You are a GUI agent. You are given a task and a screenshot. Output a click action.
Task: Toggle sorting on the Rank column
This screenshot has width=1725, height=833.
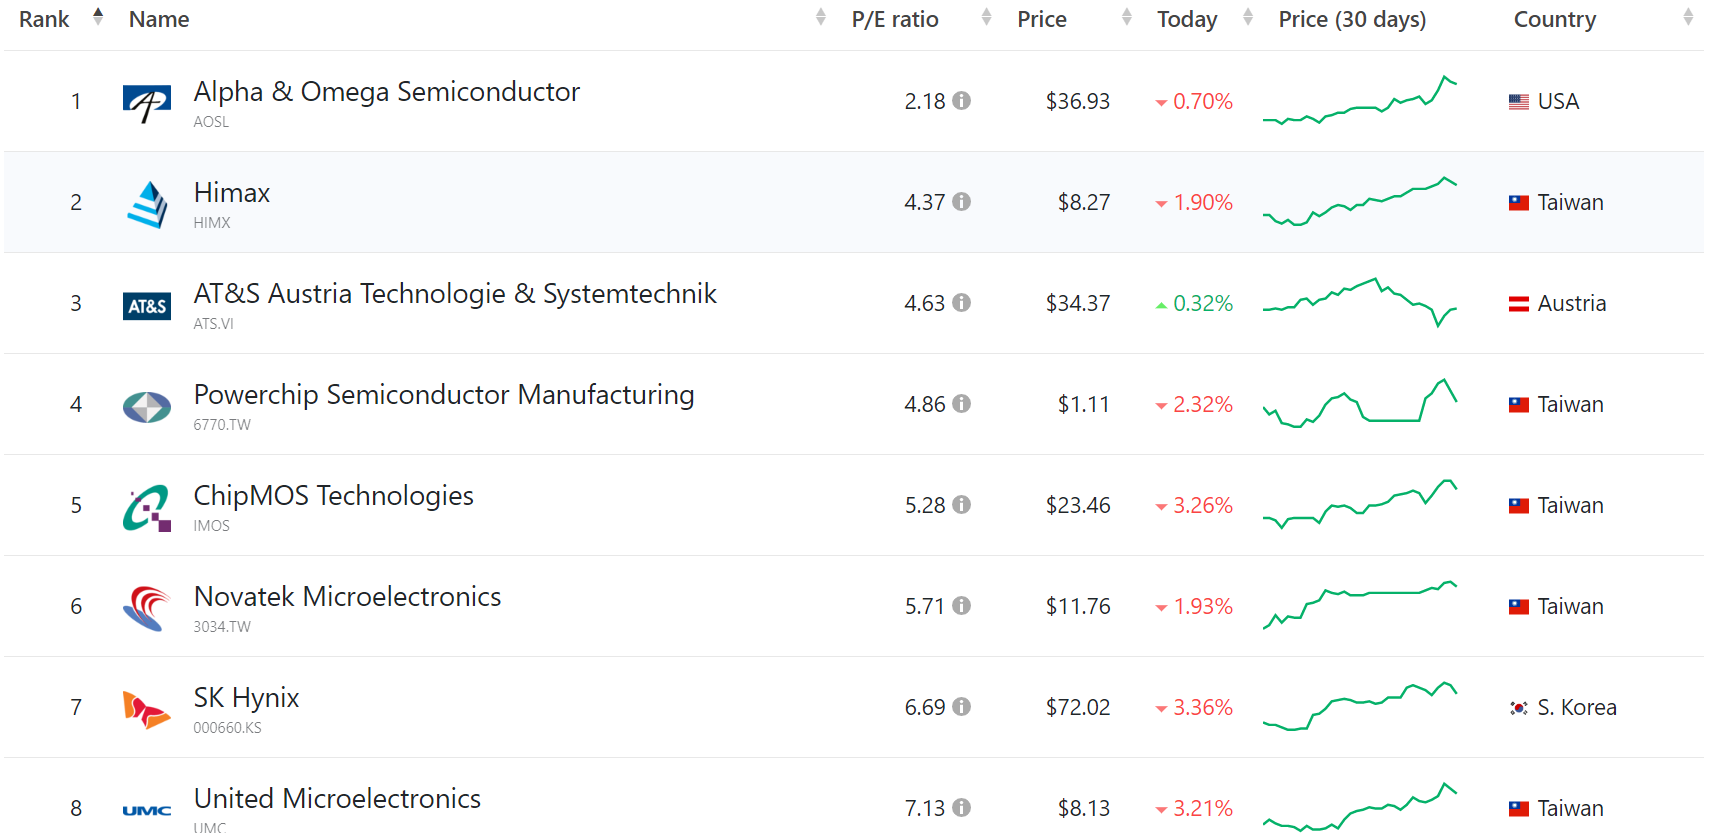[44, 18]
